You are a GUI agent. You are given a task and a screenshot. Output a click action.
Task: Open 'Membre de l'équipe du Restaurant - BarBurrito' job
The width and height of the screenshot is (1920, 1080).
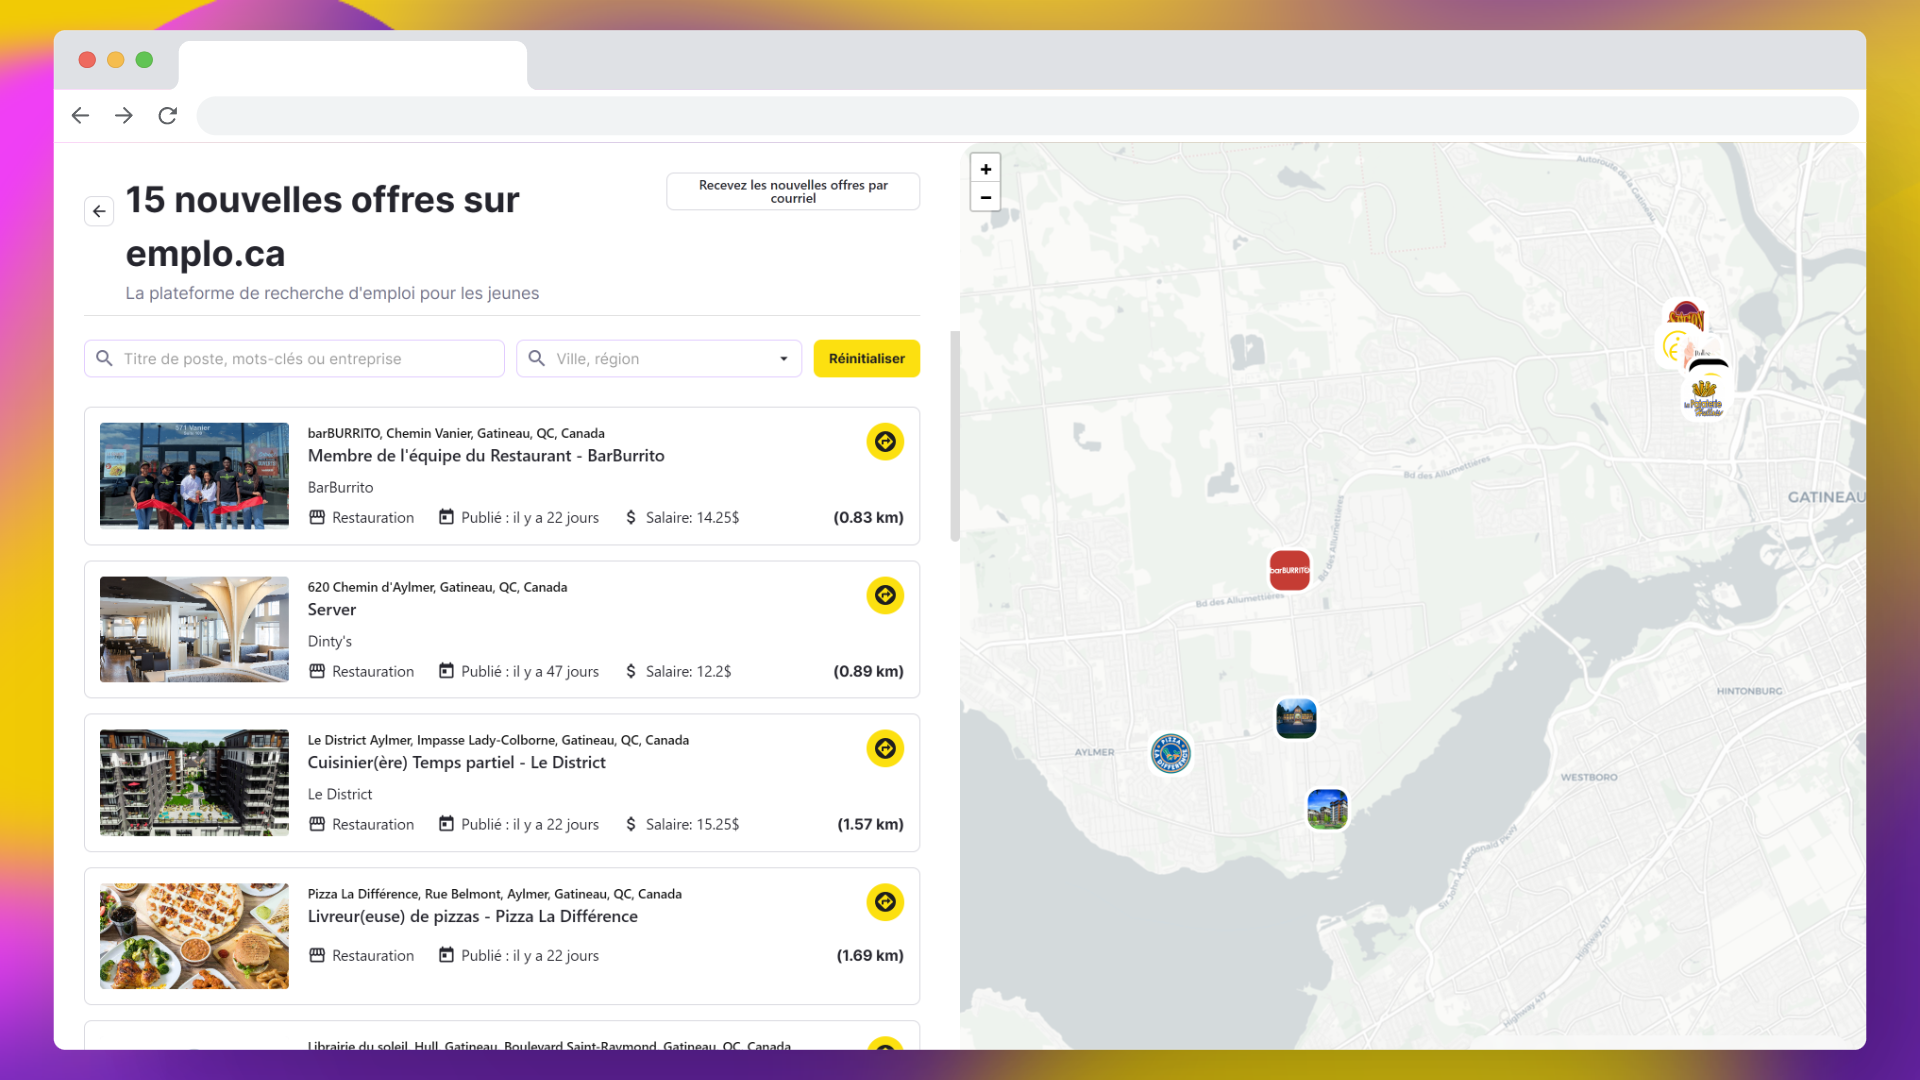pyautogui.click(x=486, y=456)
